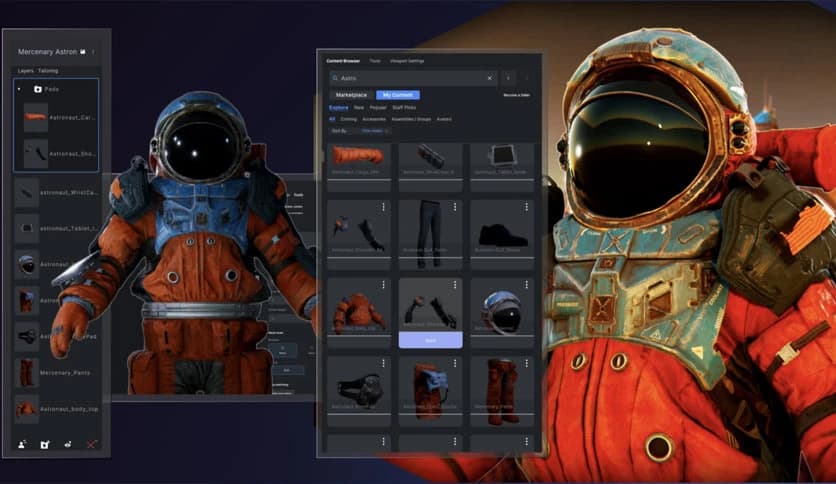Image resolution: width=836 pixels, height=484 pixels.
Task: Click the square button right of search field
Action: pos(508,78)
